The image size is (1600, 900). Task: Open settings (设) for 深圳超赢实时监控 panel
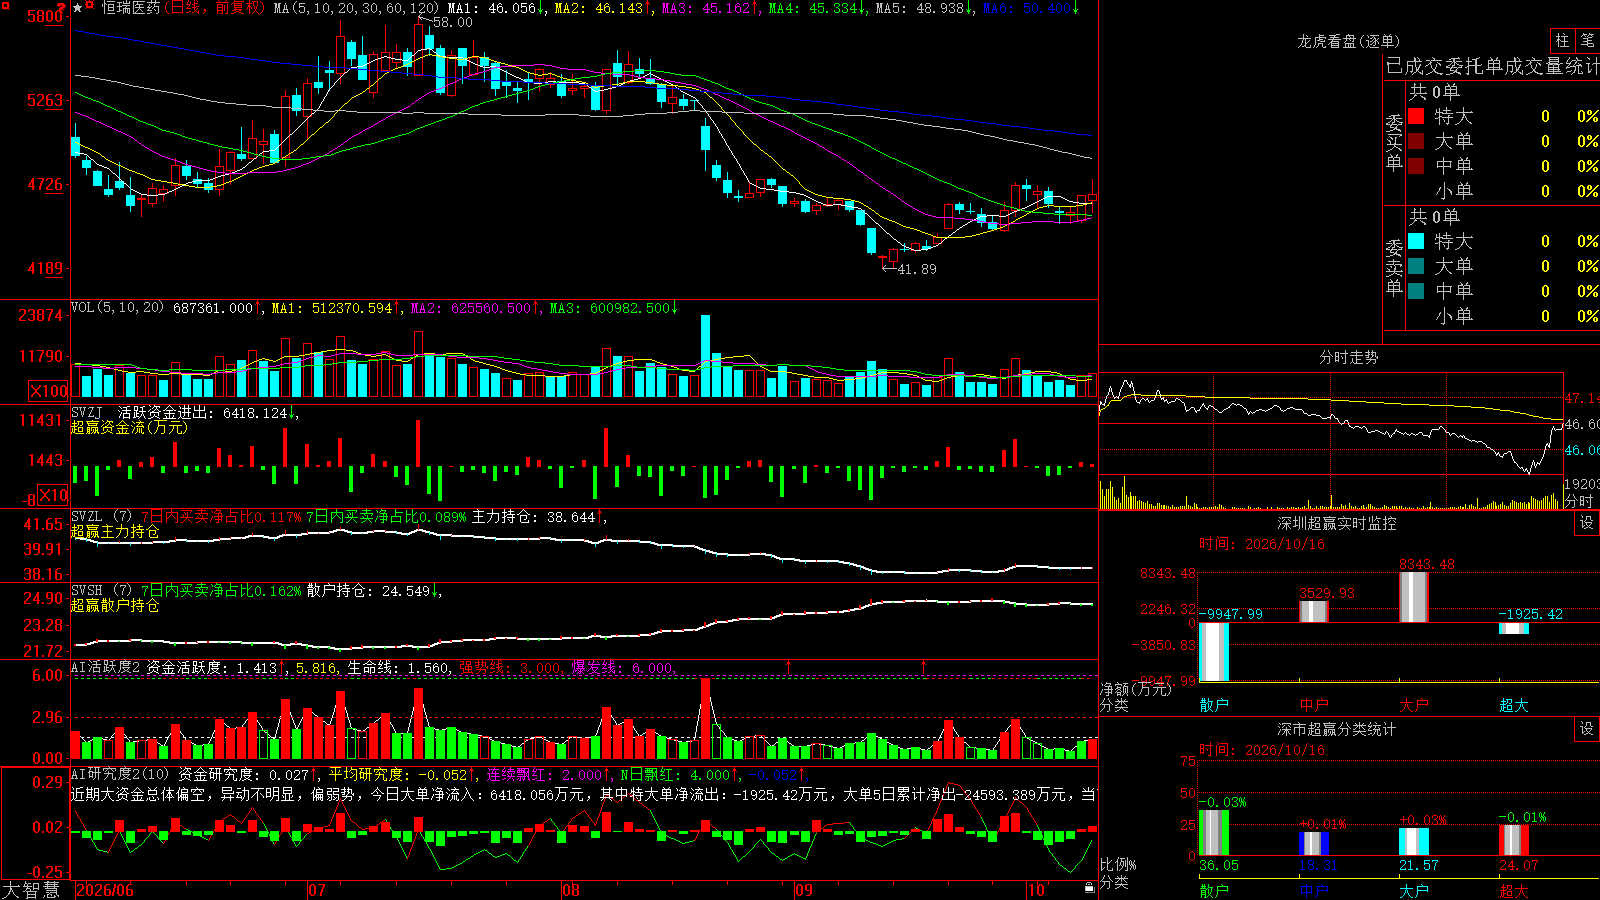click(1587, 523)
